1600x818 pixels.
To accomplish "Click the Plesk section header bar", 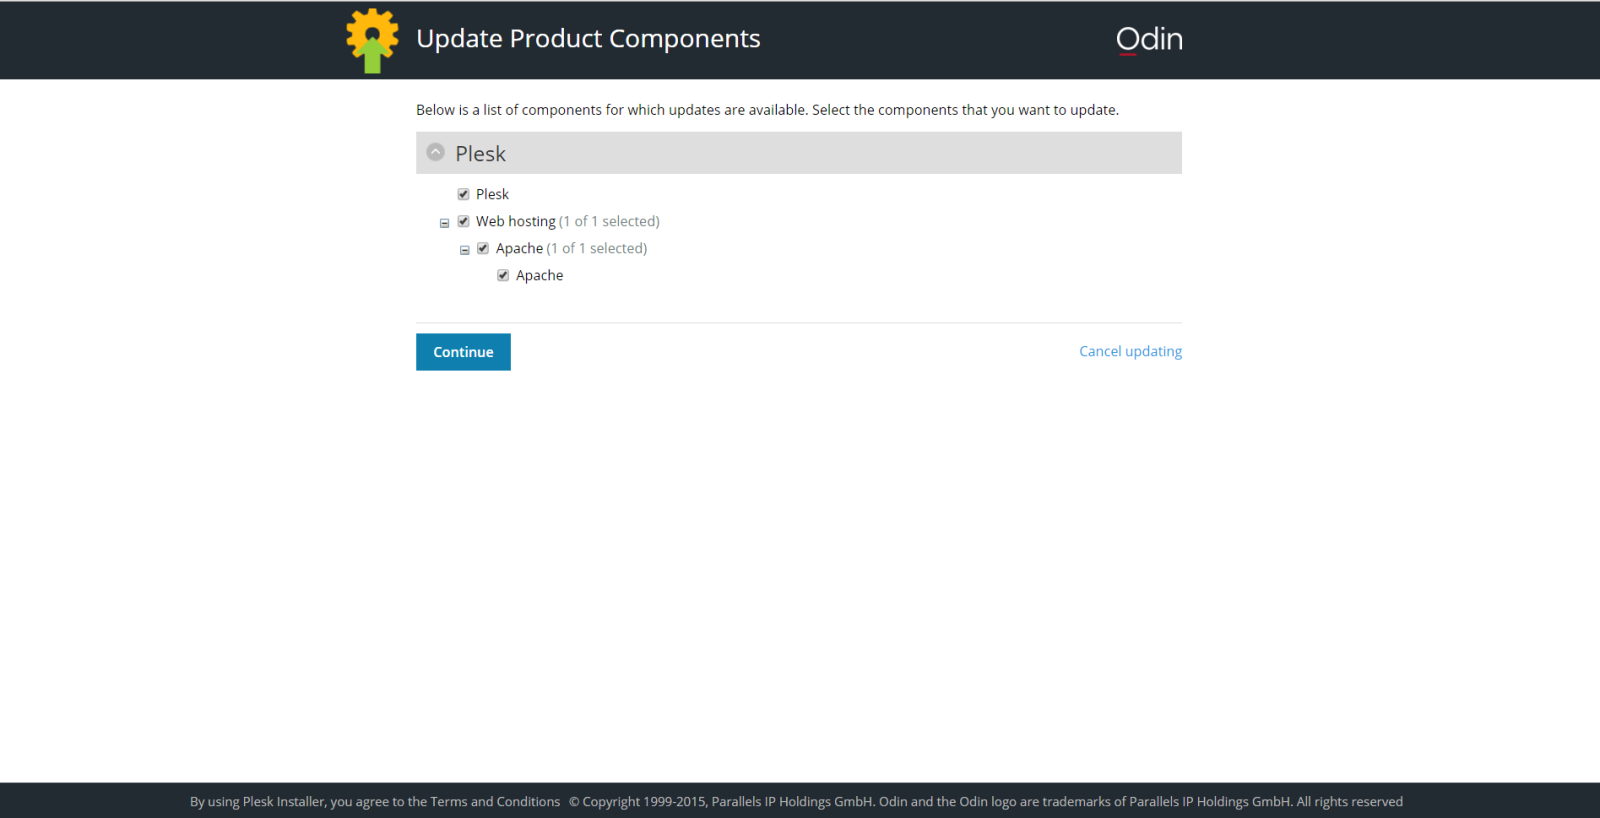I will 799,153.
